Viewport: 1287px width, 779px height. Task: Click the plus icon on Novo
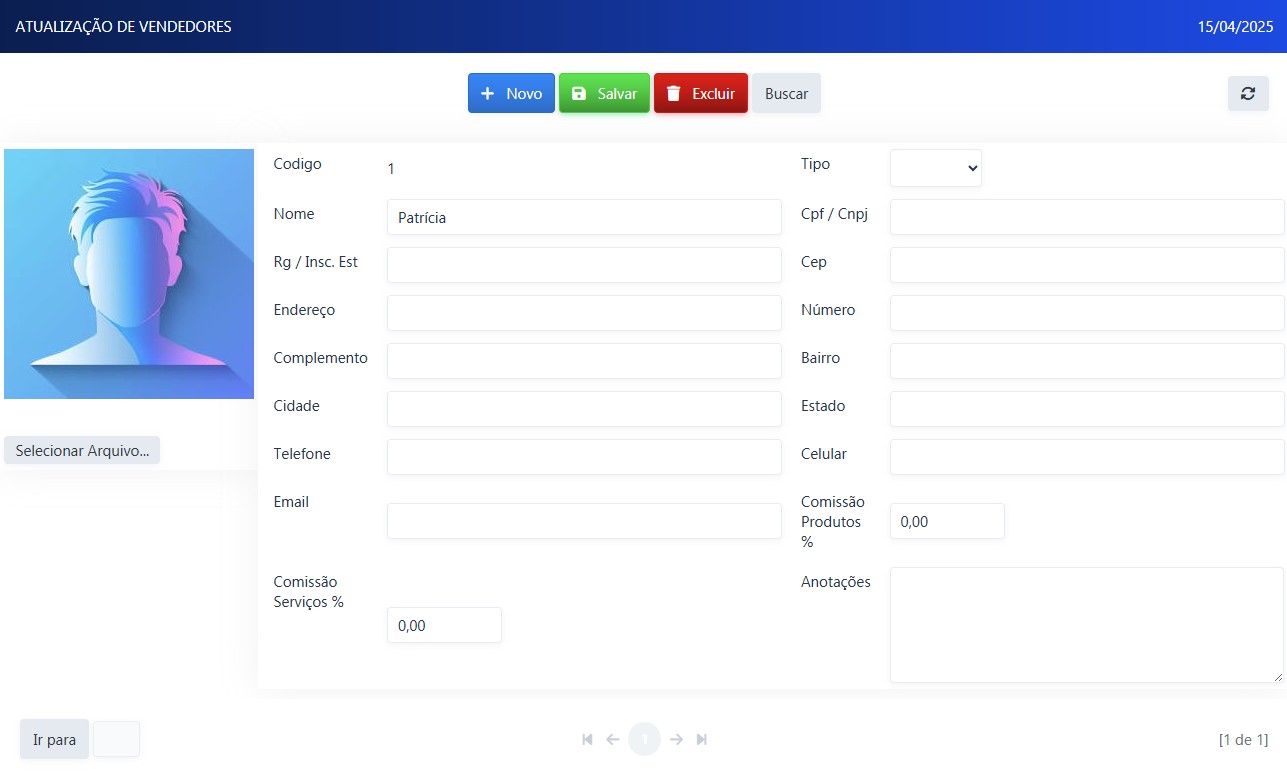coord(488,93)
